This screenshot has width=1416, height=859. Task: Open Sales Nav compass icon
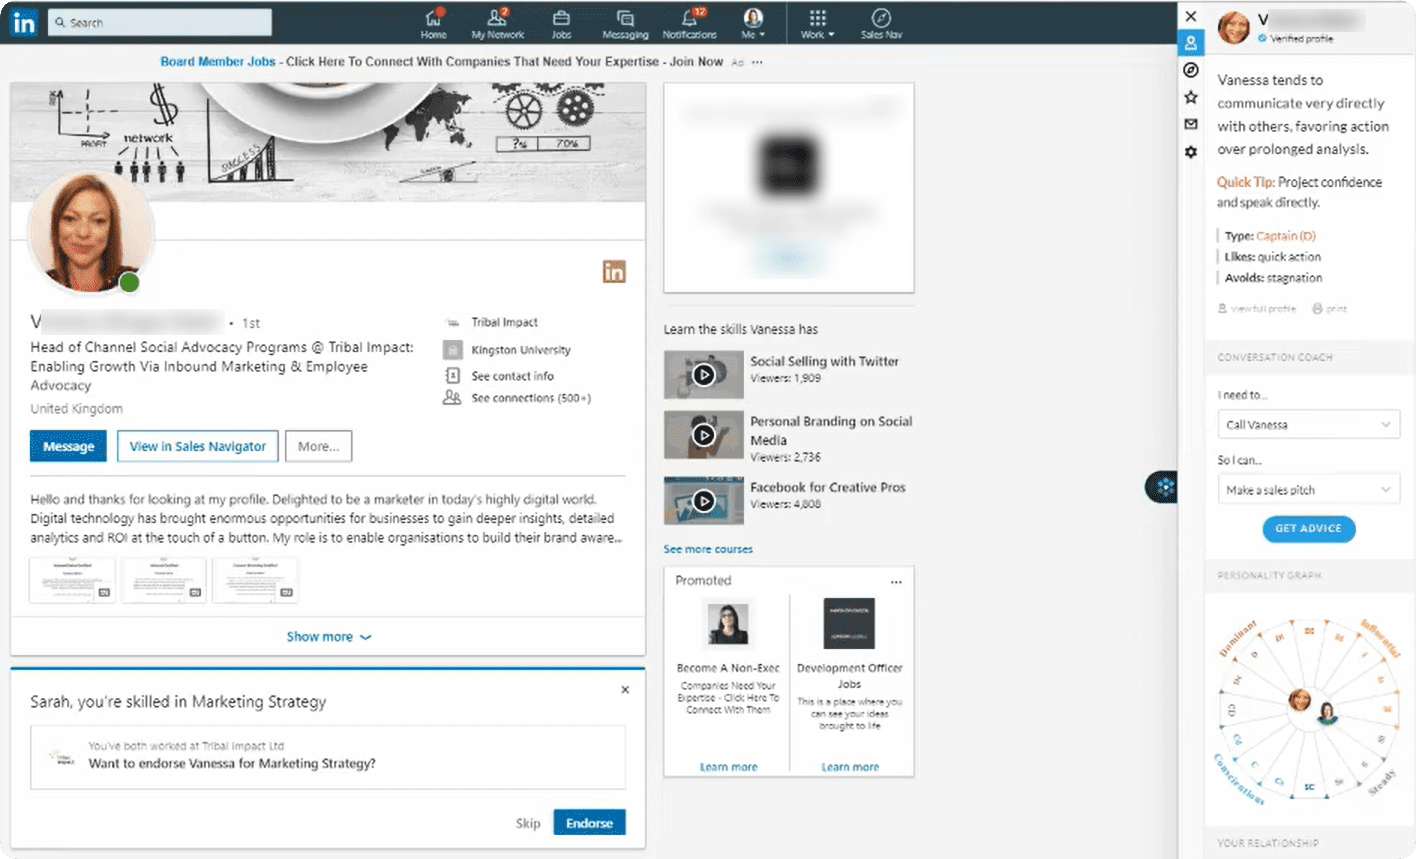coord(881,23)
